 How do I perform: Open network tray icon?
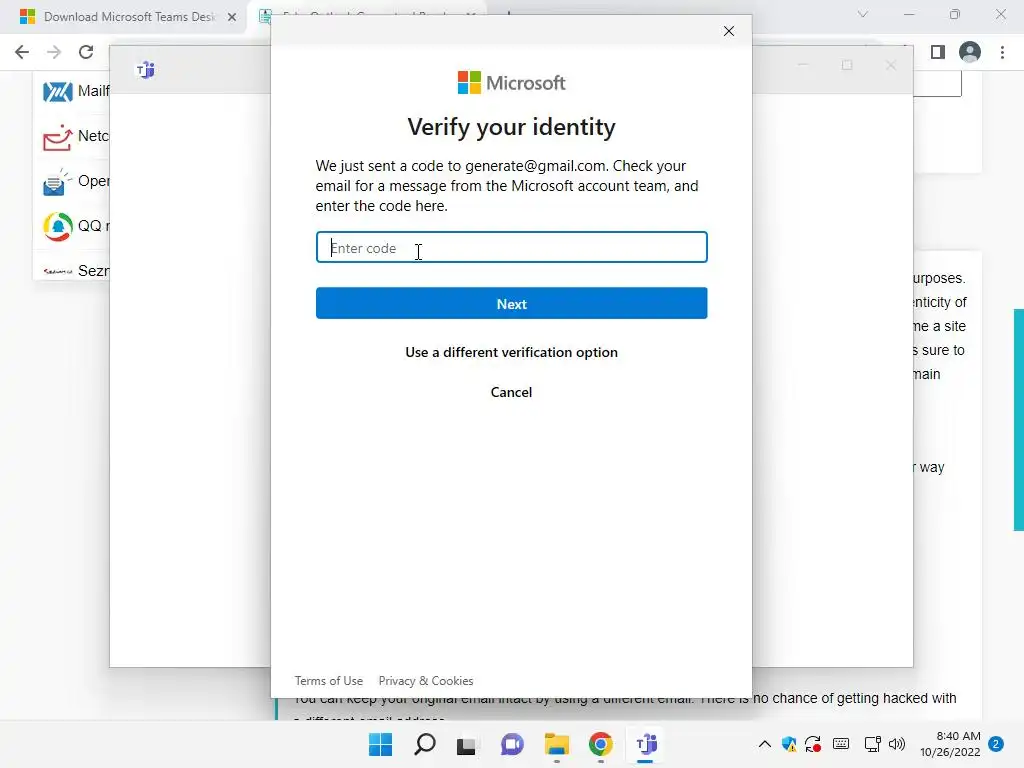pyautogui.click(x=872, y=744)
